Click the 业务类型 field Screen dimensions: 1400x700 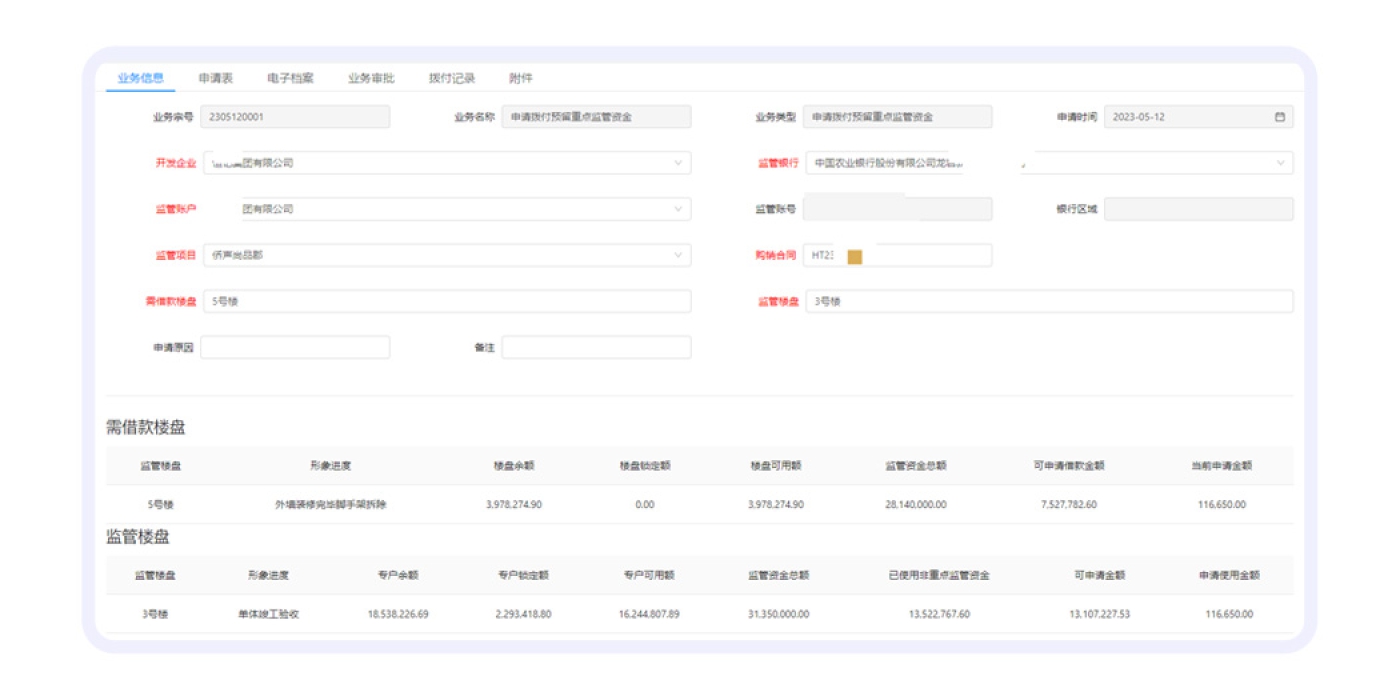pos(898,117)
